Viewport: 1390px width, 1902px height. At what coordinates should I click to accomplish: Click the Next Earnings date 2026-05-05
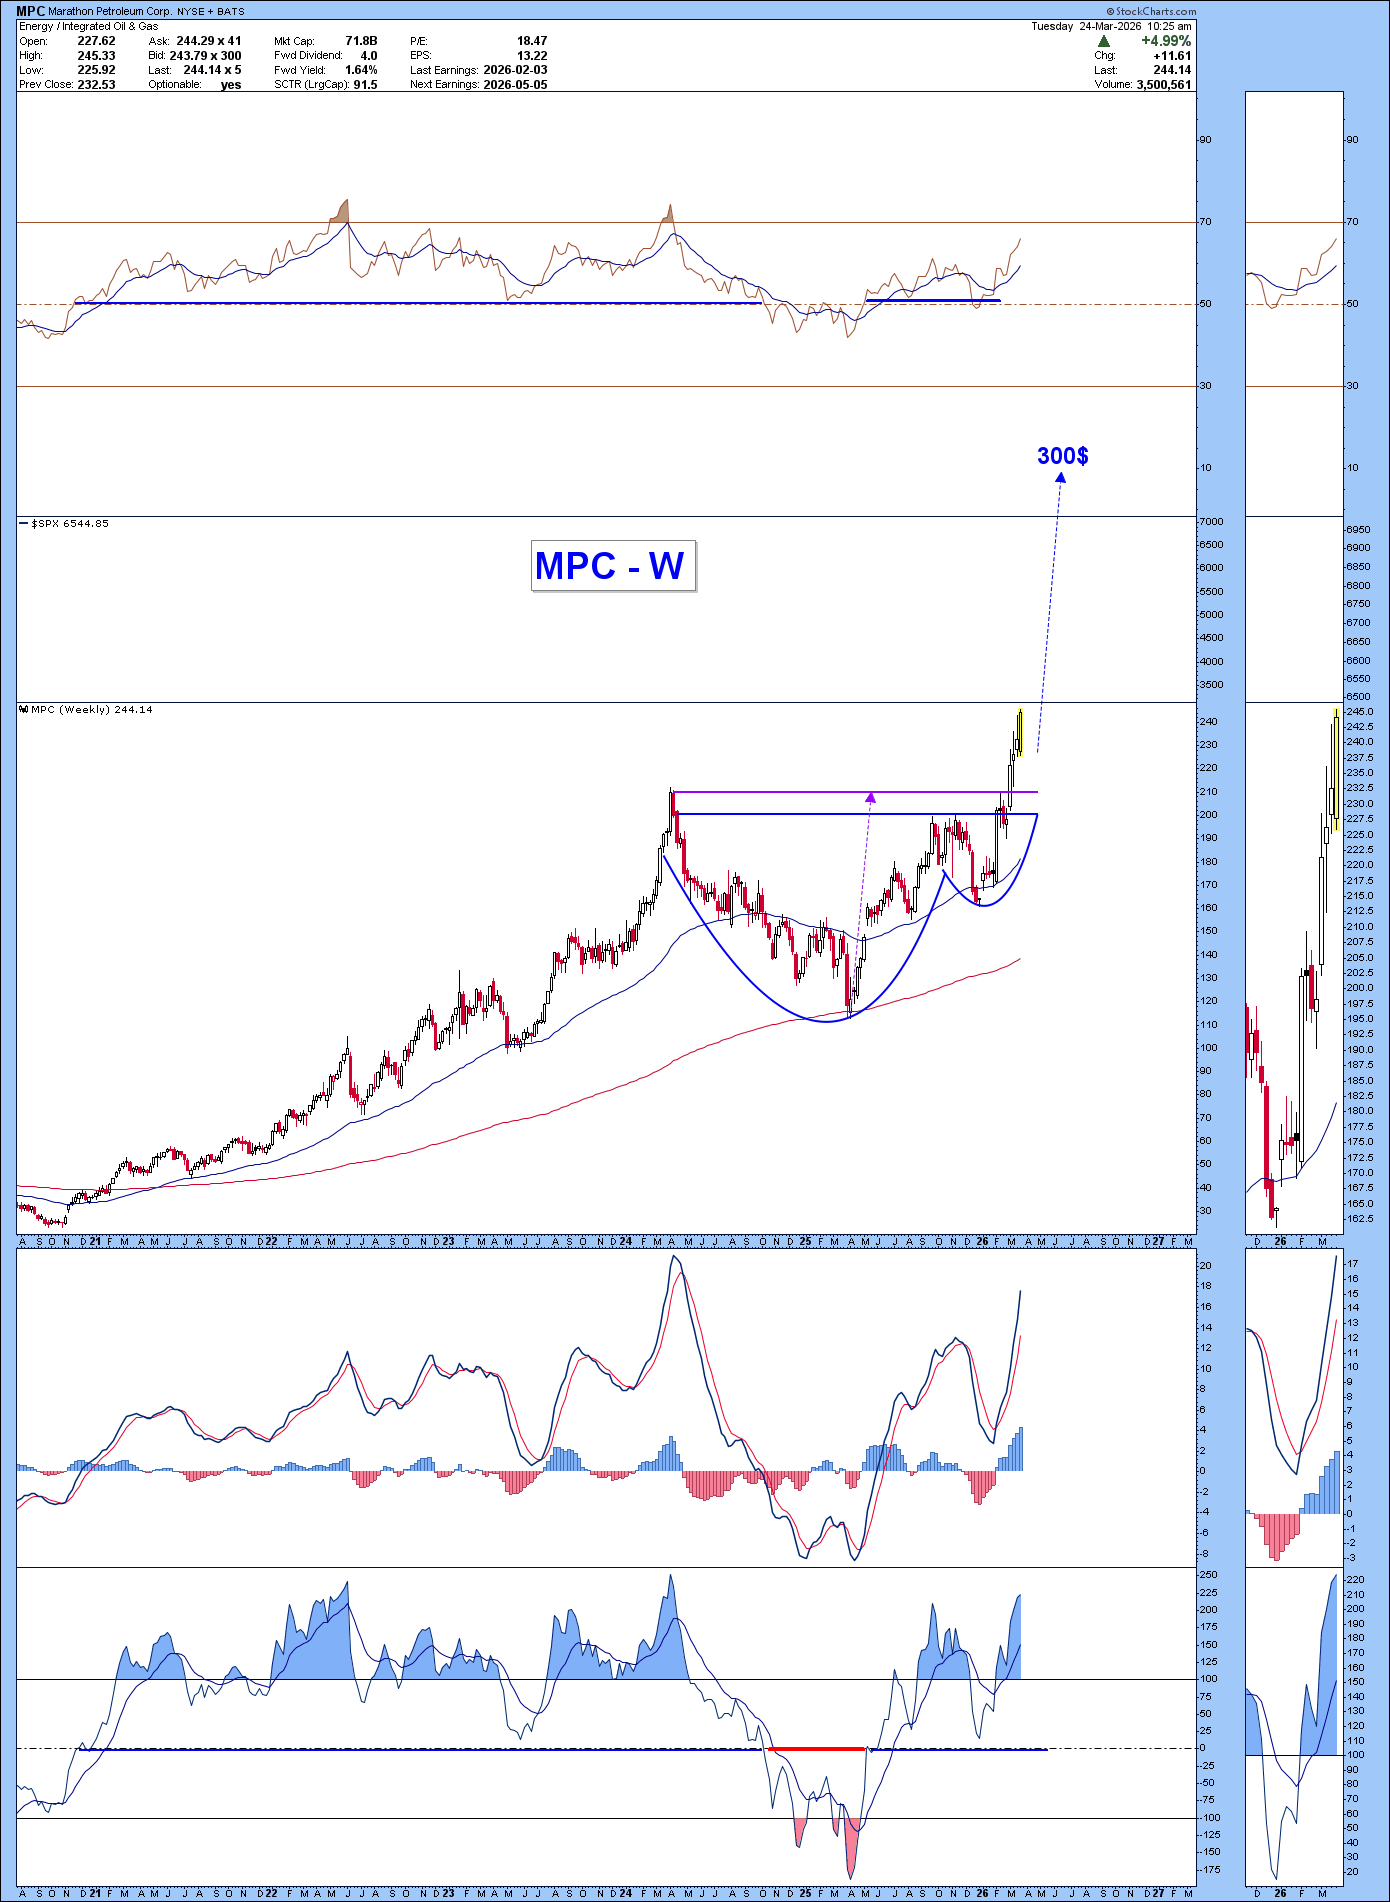coord(514,84)
